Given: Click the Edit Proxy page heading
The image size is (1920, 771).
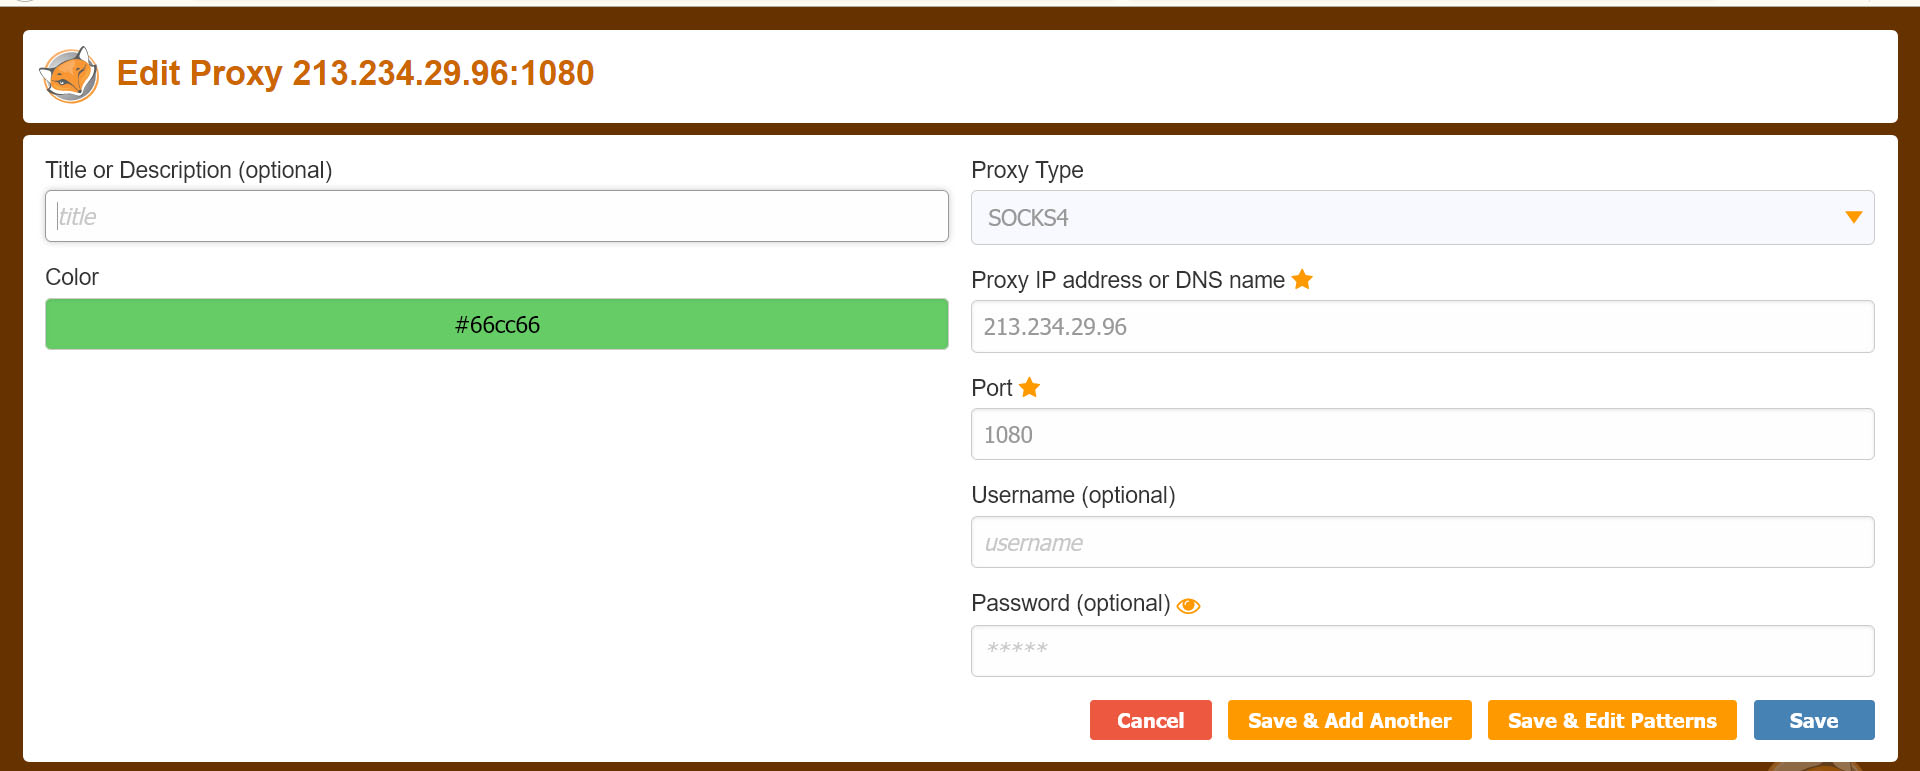Looking at the screenshot, I should (355, 73).
